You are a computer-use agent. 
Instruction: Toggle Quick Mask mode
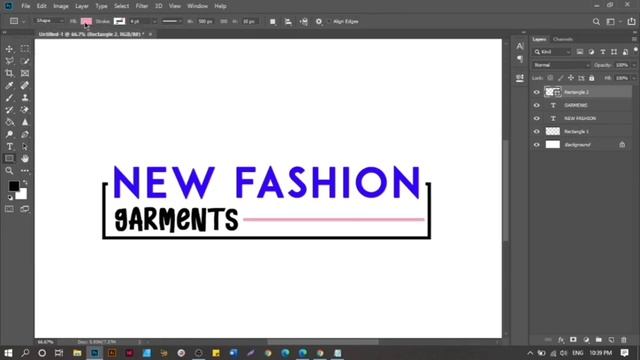9,209
